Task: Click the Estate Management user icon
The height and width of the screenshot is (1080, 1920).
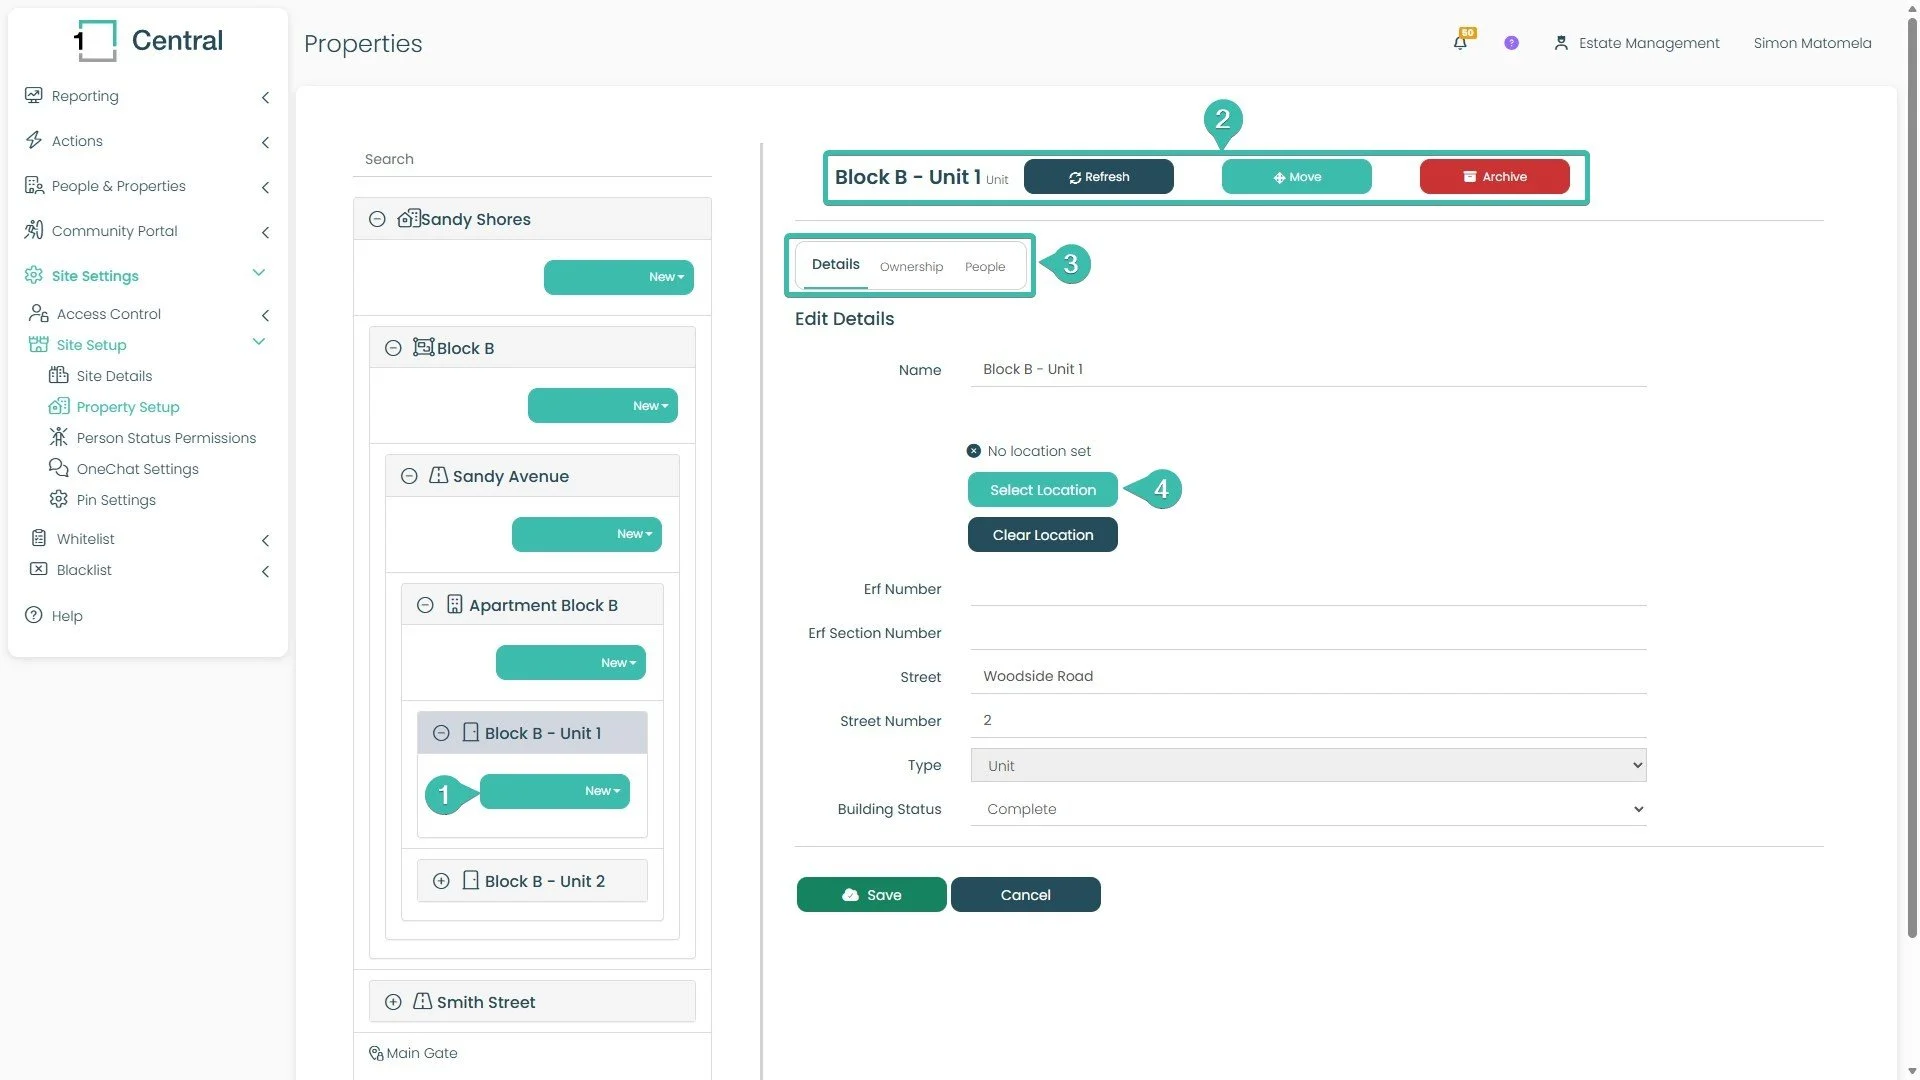Action: pyautogui.click(x=1560, y=43)
